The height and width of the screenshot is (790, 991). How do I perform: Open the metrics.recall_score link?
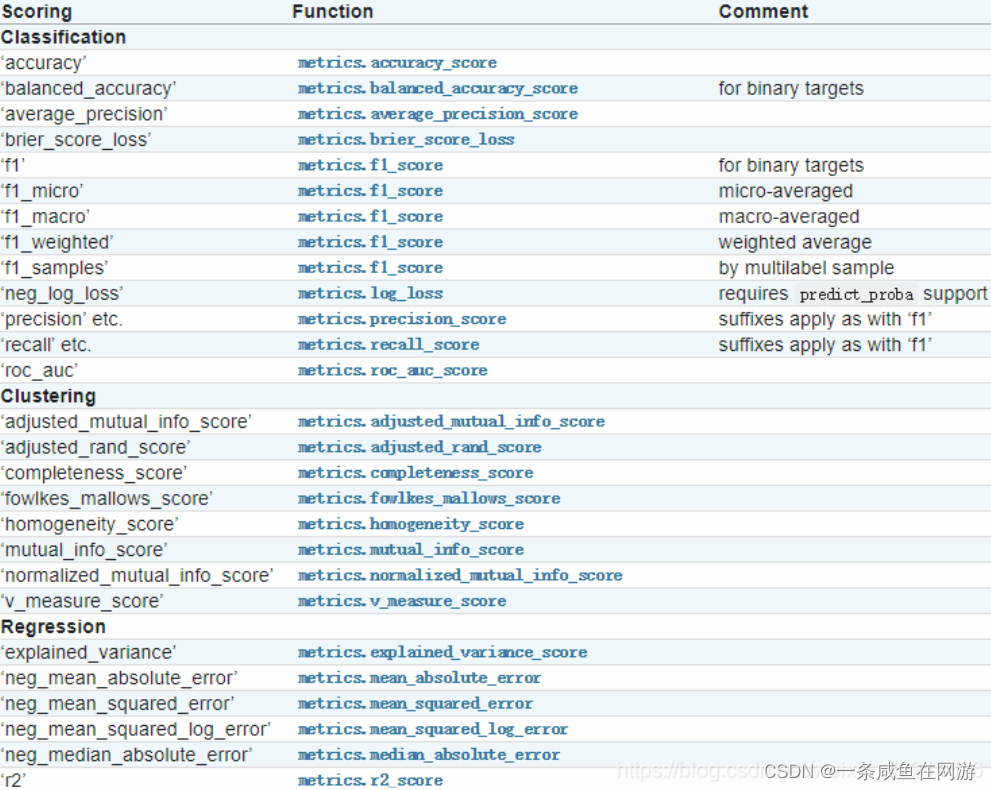pos(389,344)
